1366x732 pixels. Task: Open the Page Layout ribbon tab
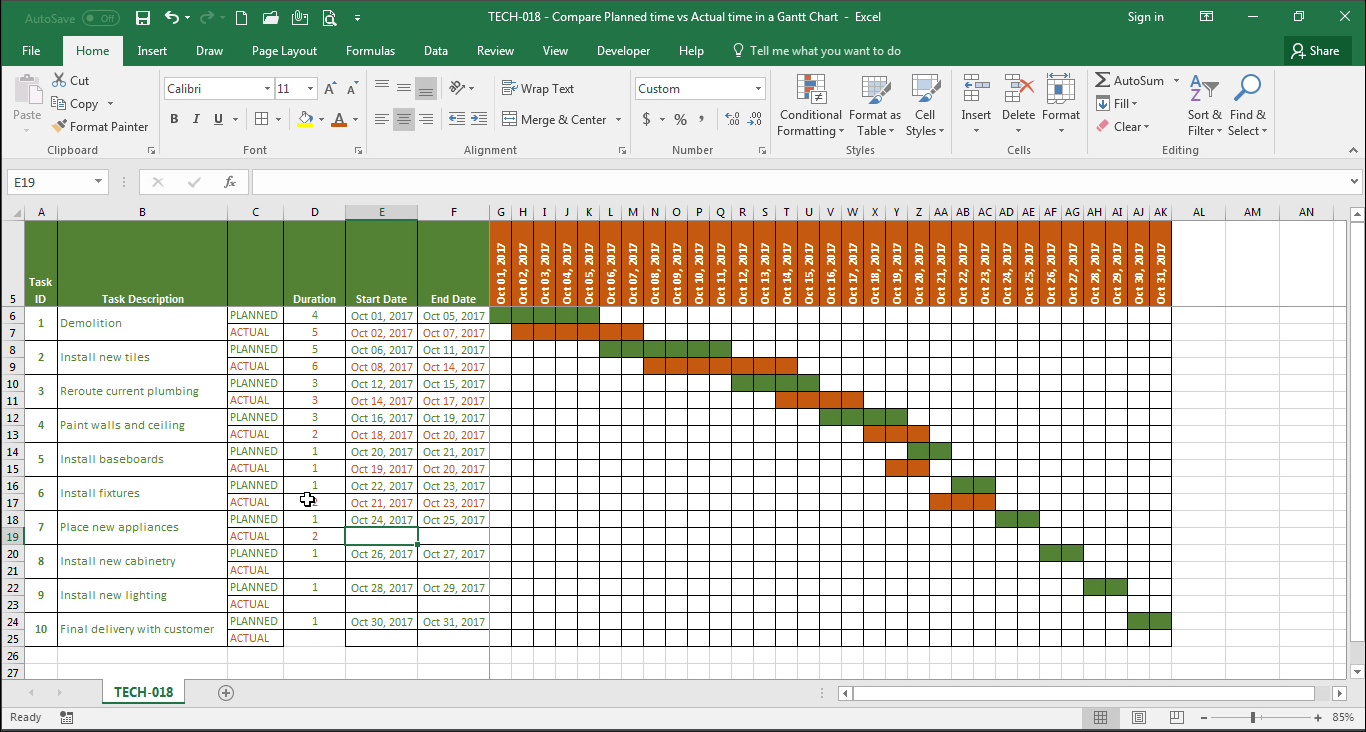point(284,51)
